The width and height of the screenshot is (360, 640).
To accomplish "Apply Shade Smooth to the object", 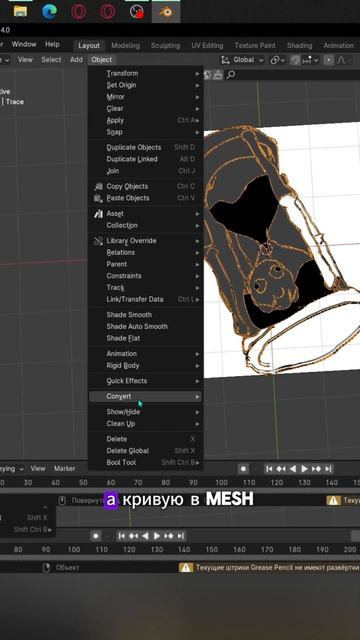I will [145, 315].
